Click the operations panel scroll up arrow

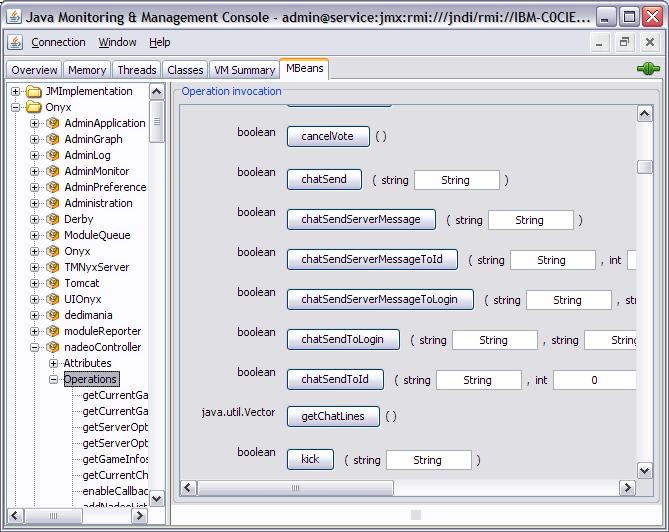(x=644, y=114)
